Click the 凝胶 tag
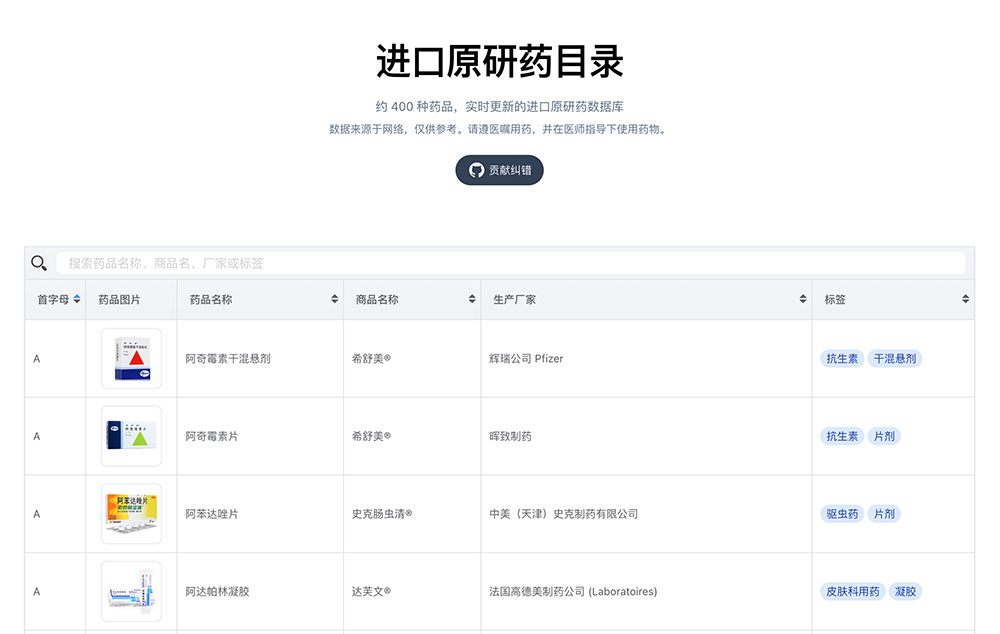The image size is (1000, 634). click(905, 591)
